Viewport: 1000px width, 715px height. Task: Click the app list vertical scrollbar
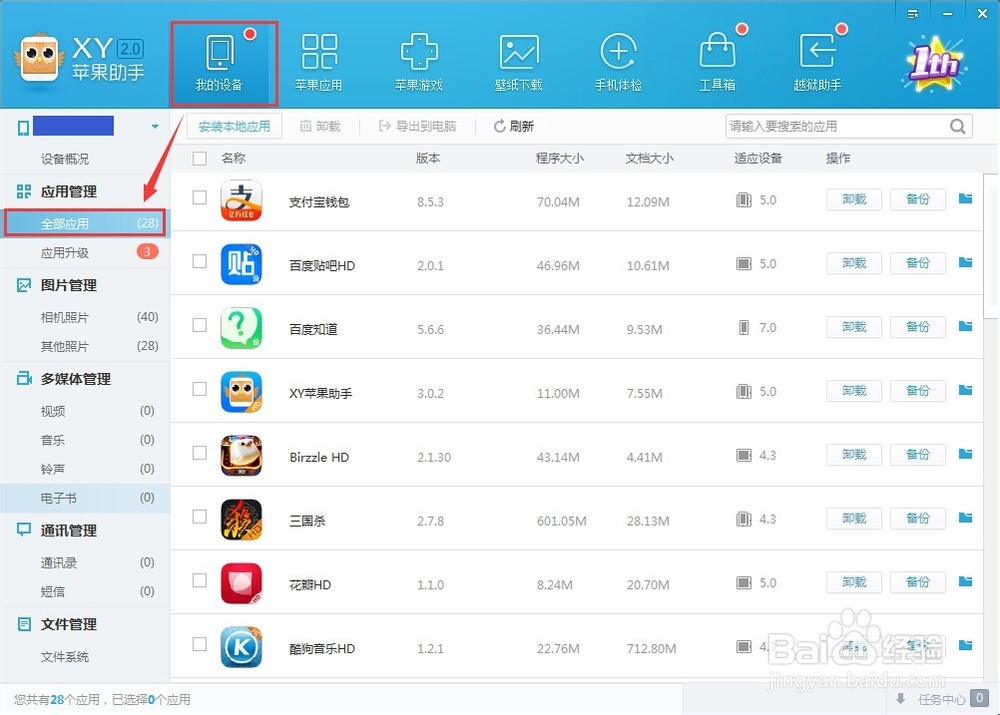click(992, 246)
